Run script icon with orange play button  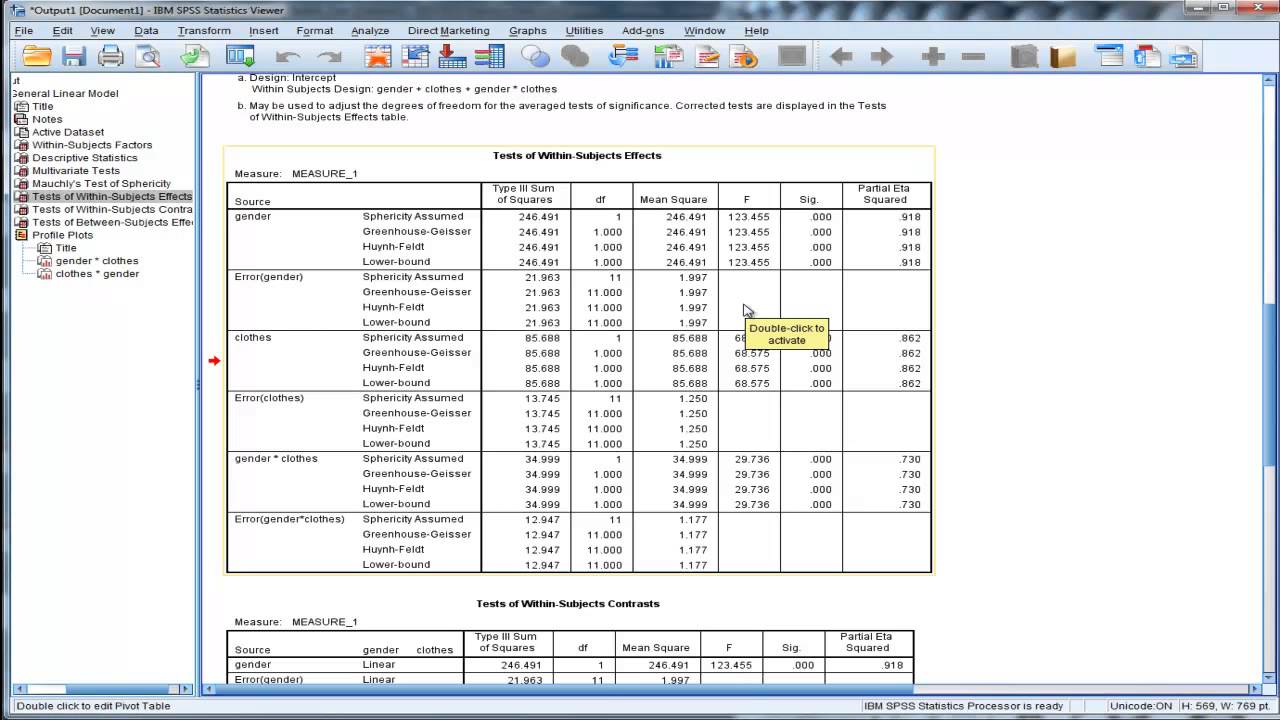click(745, 57)
